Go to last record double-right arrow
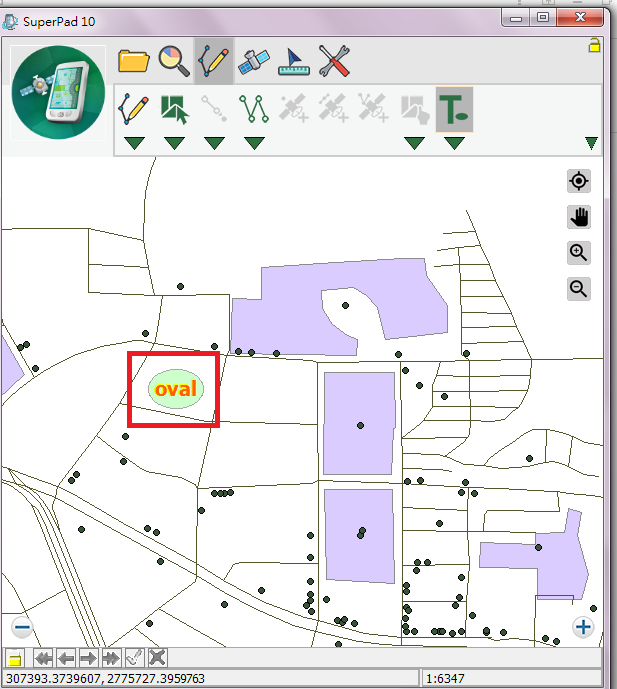The image size is (617, 689). pos(112,658)
